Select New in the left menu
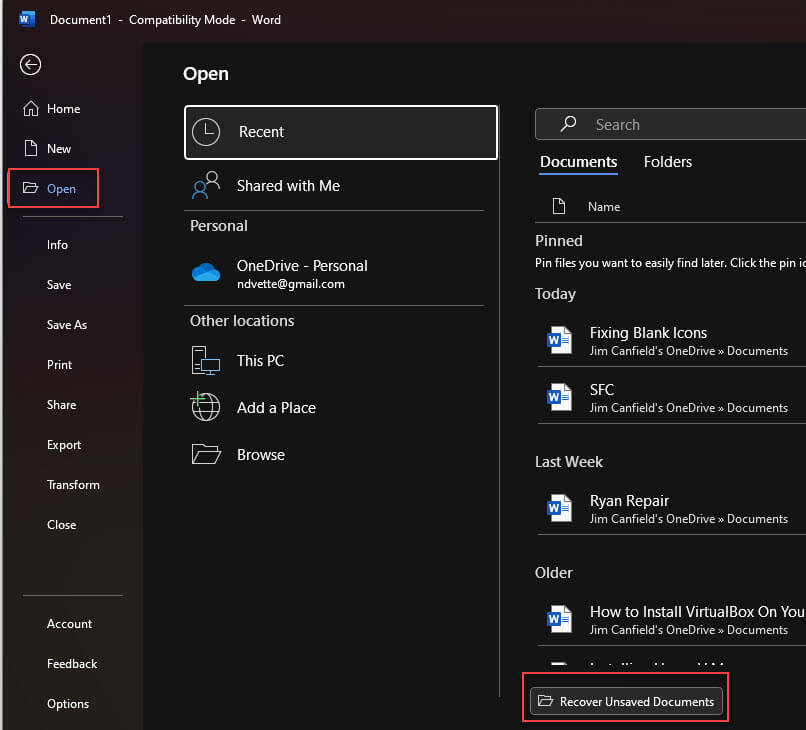Viewport: 806px width, 730px height. pyautogui.click(x=59, y=149)
